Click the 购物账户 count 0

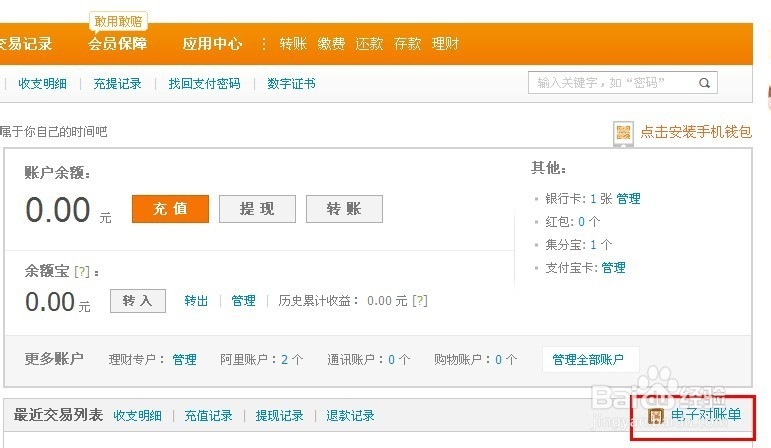[x=499, y=360]
